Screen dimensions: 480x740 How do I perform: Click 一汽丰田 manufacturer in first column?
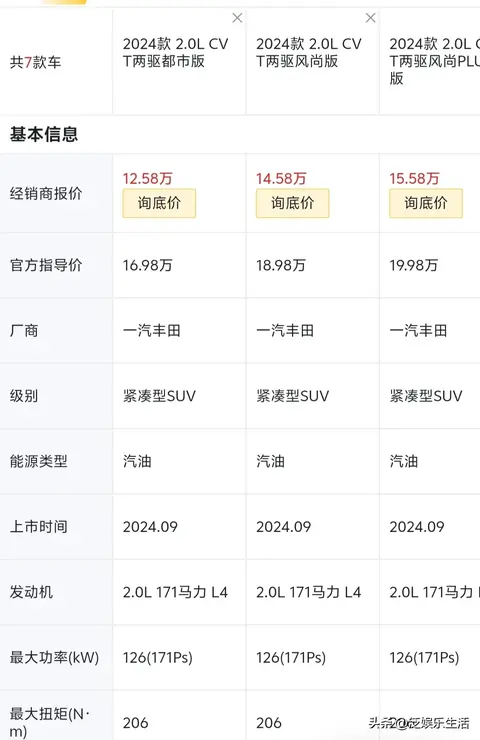tap(152, 330)
